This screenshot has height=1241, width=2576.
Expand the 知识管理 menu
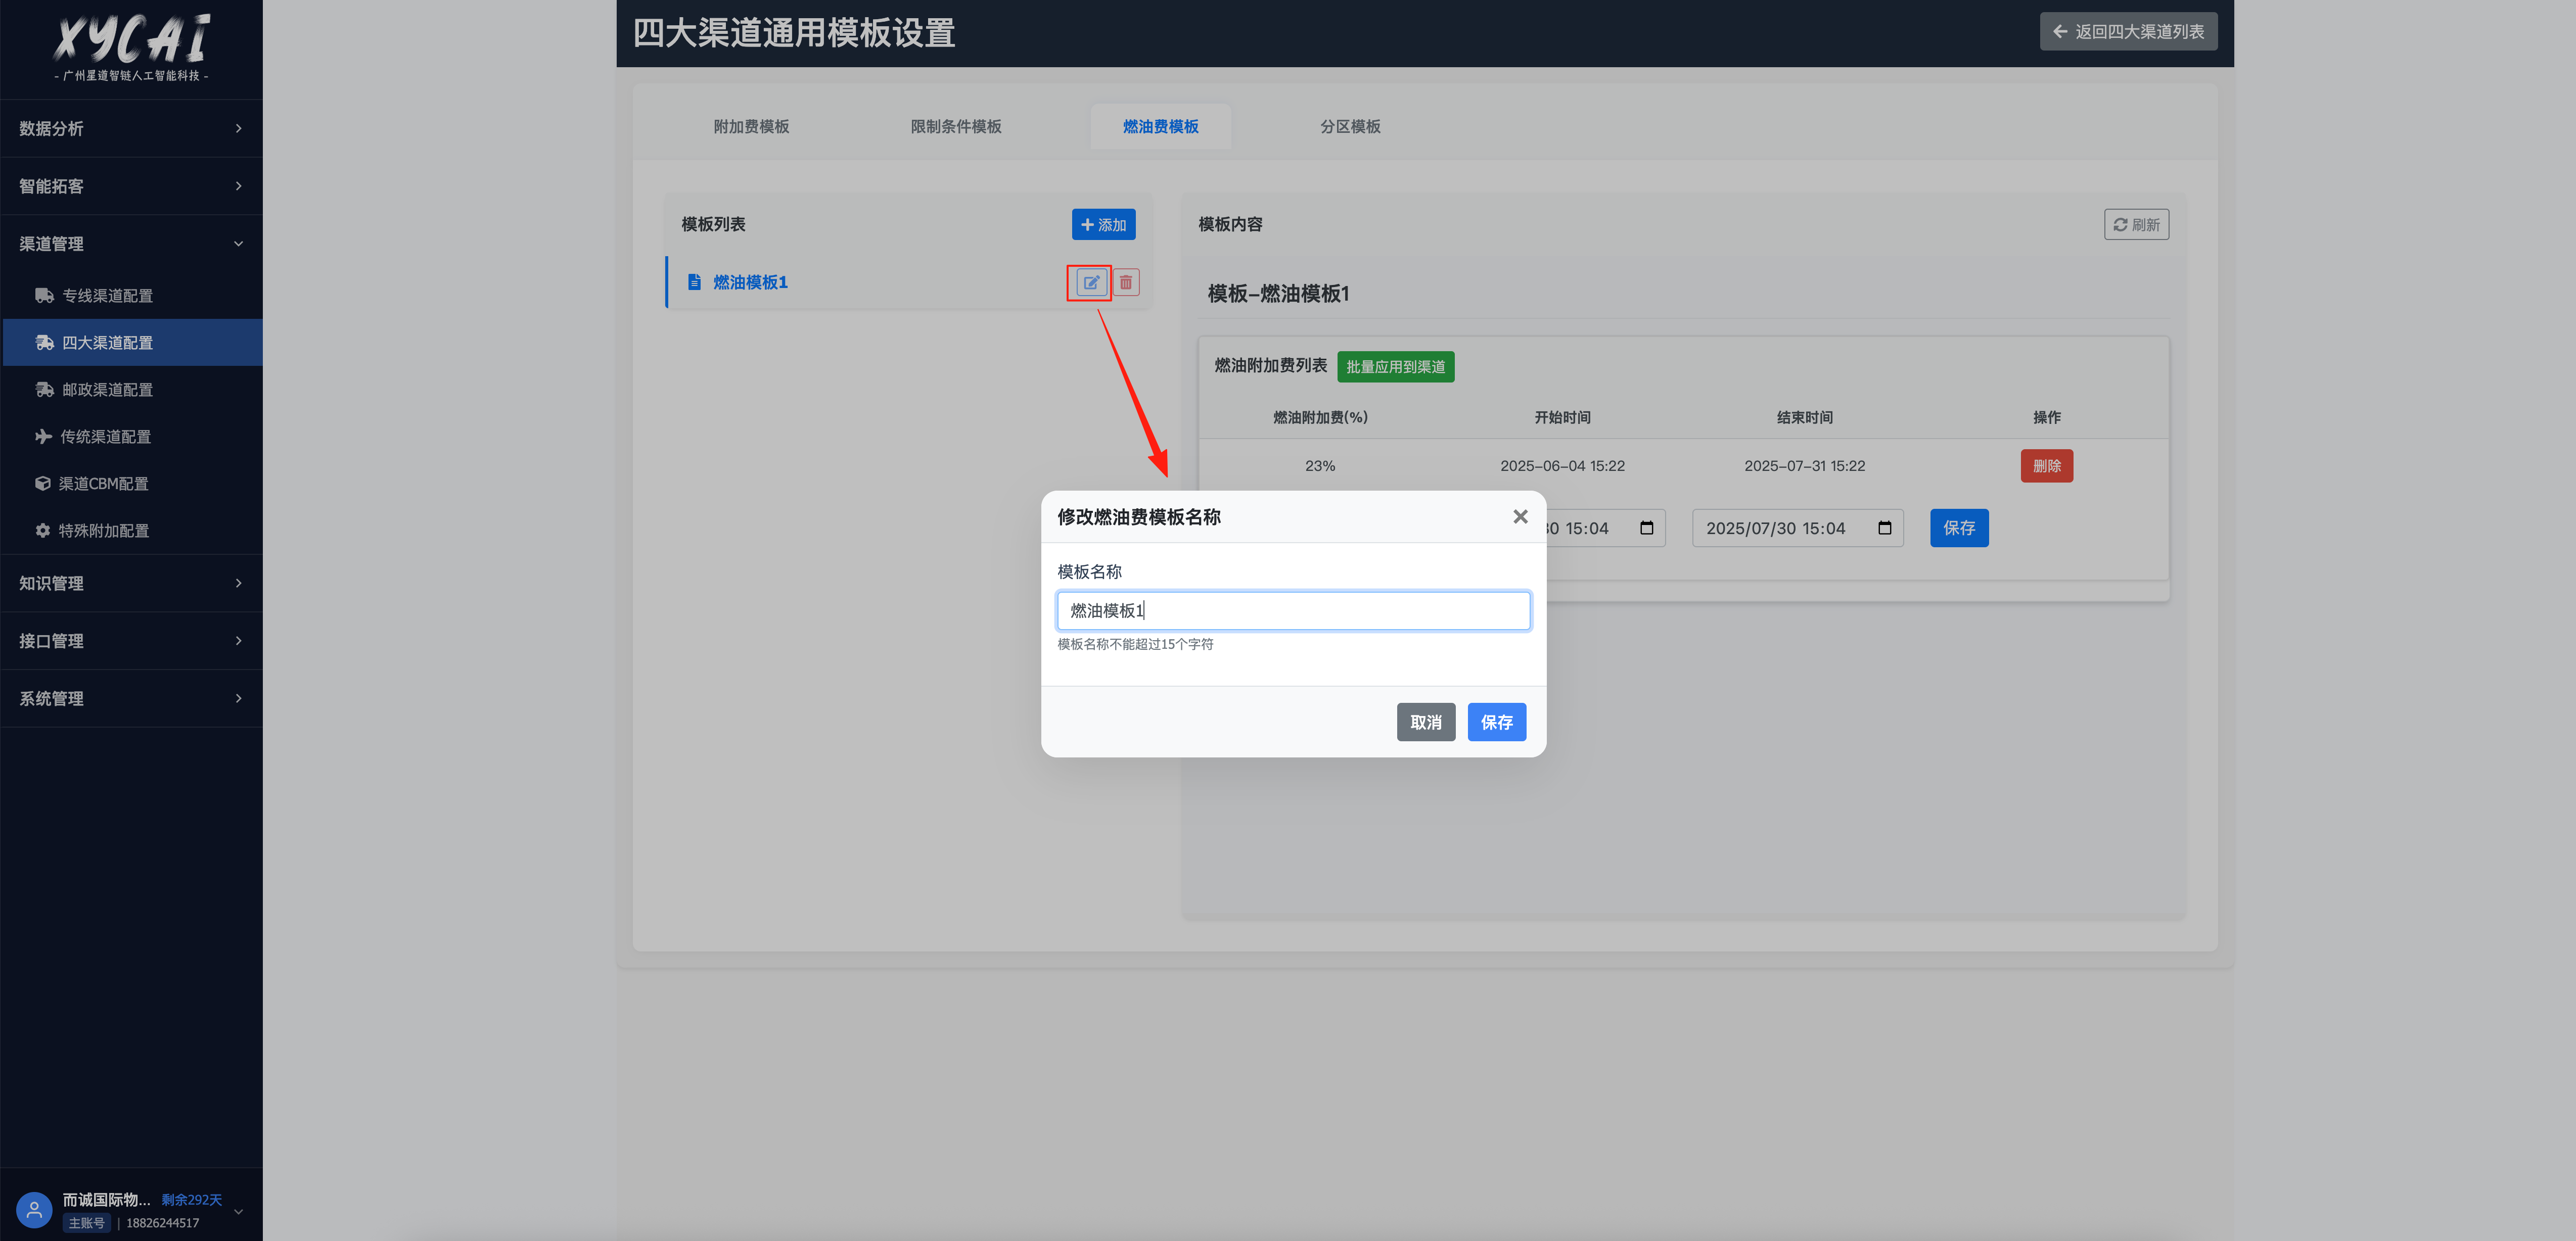point(131,583)
